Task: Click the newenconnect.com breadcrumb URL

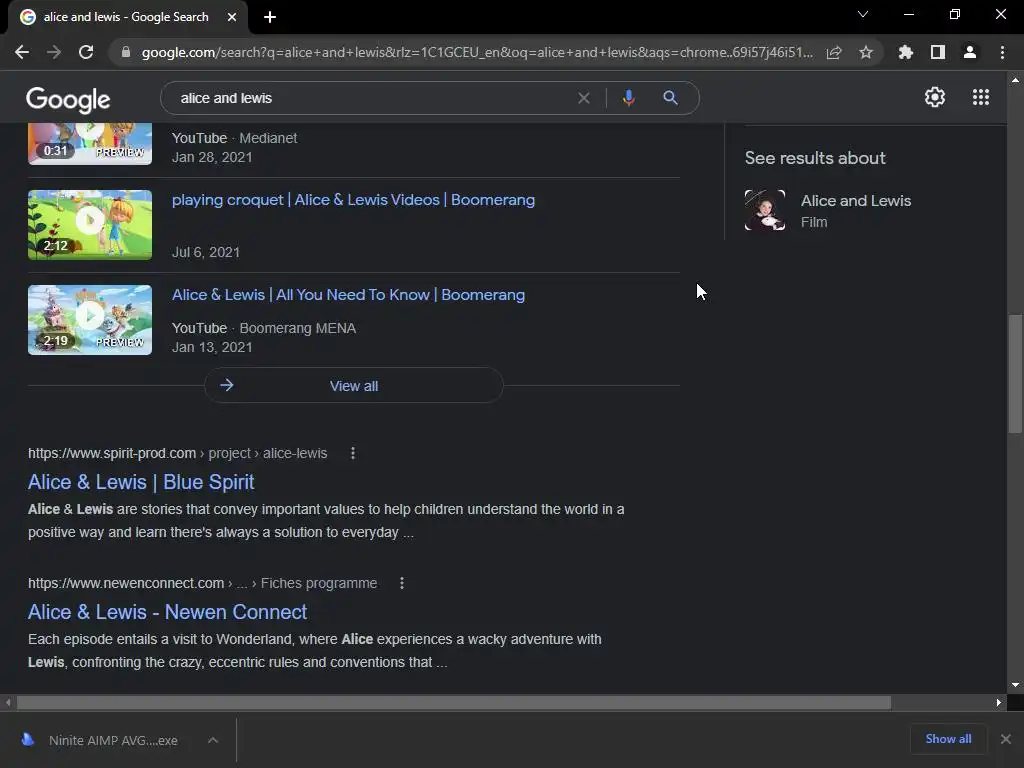Action: 202,583
